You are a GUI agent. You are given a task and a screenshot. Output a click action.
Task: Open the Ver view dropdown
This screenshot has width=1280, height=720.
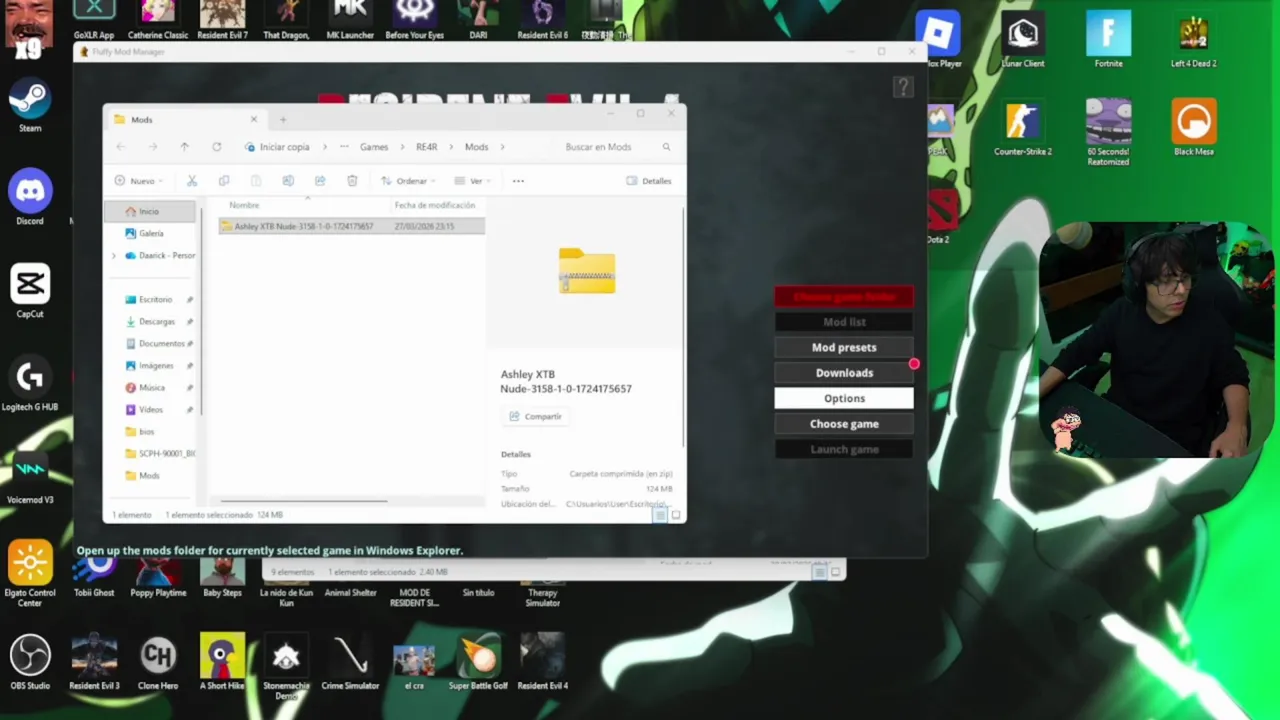pos(473,181)
